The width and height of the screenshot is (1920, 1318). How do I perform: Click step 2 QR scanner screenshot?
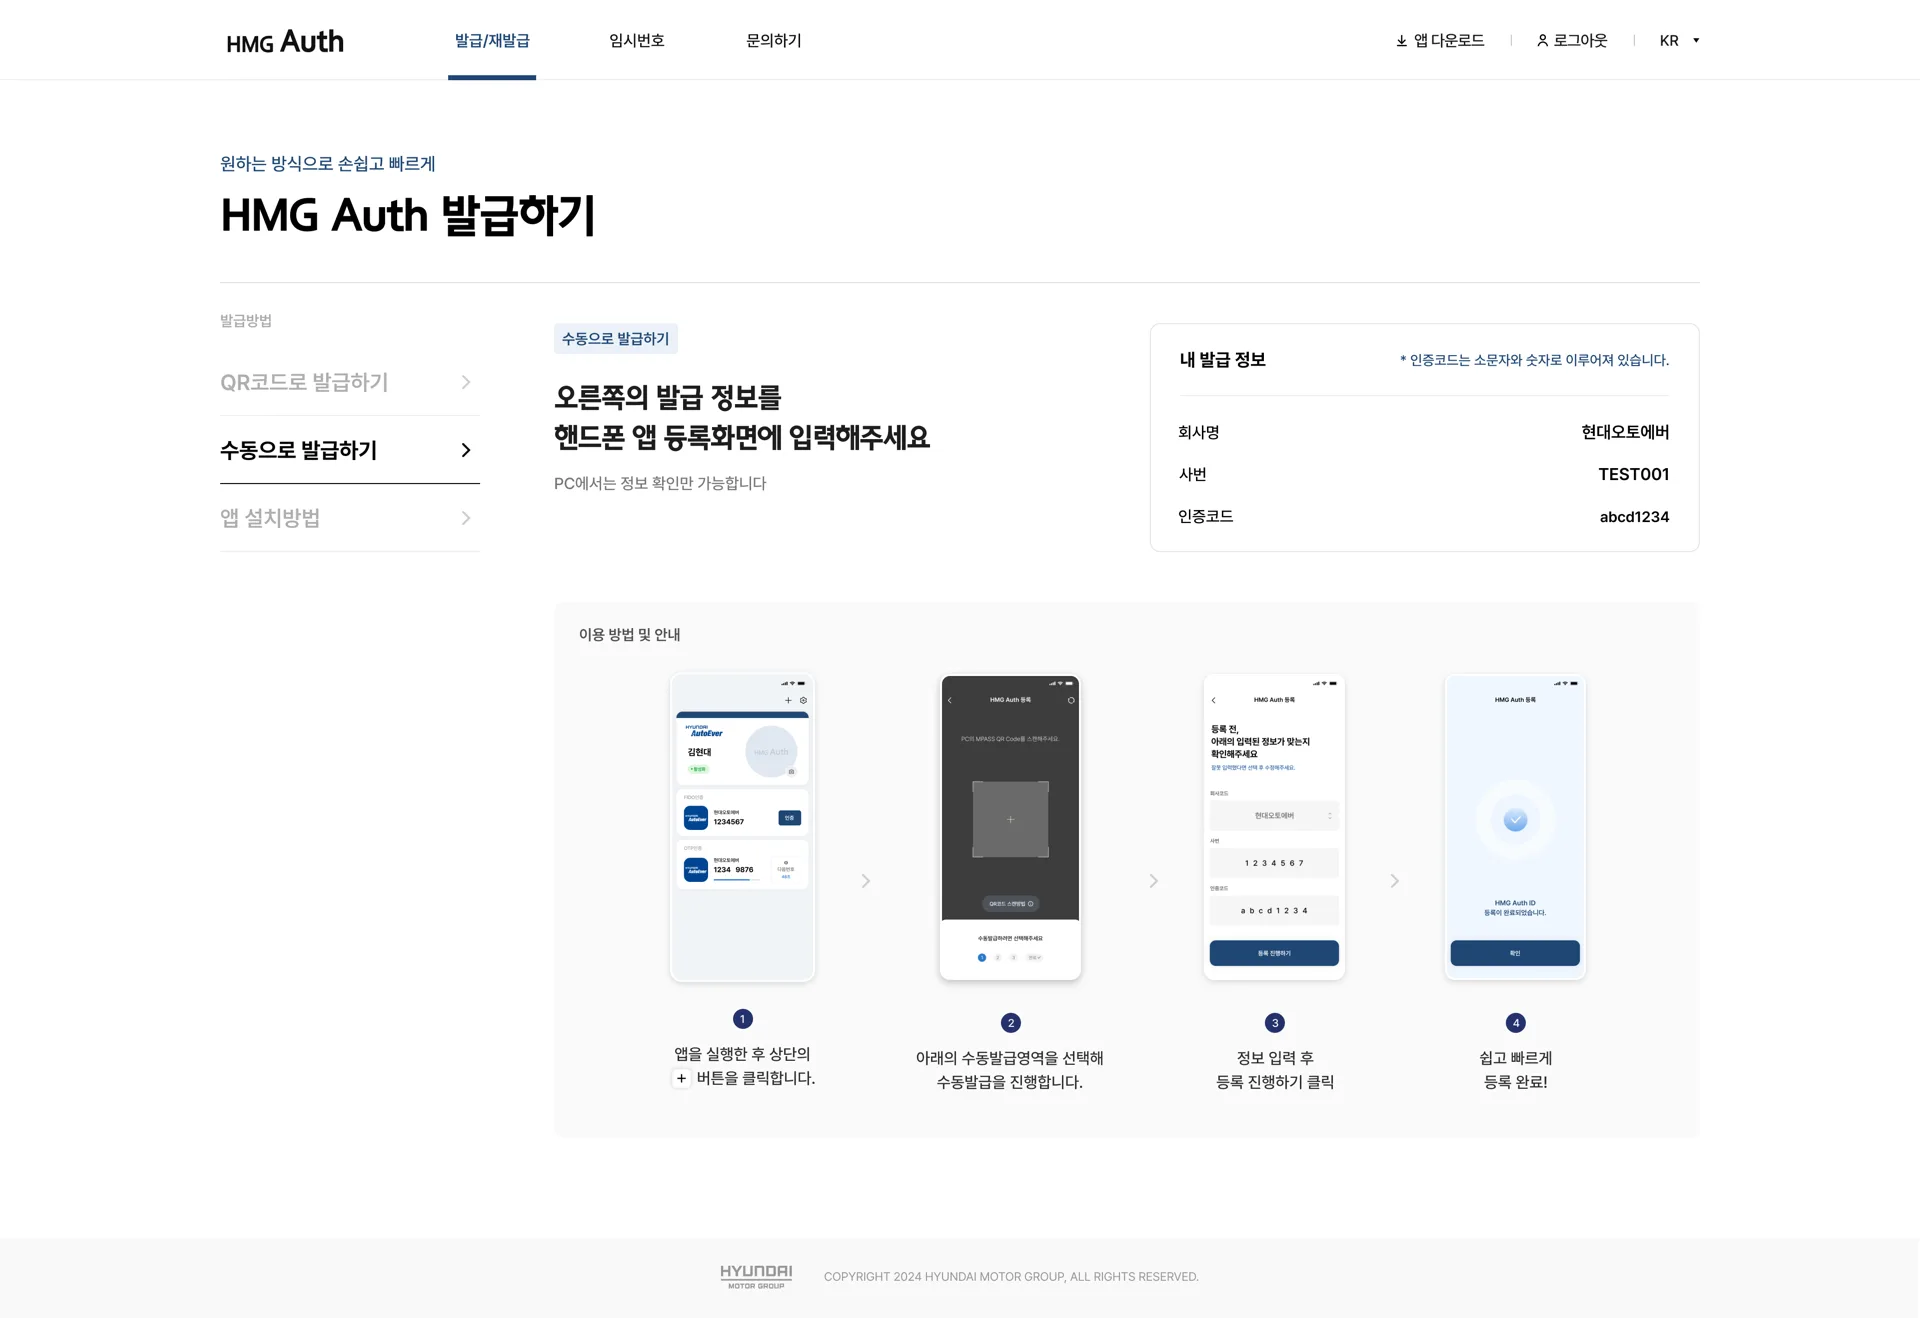coord(1010,828)
